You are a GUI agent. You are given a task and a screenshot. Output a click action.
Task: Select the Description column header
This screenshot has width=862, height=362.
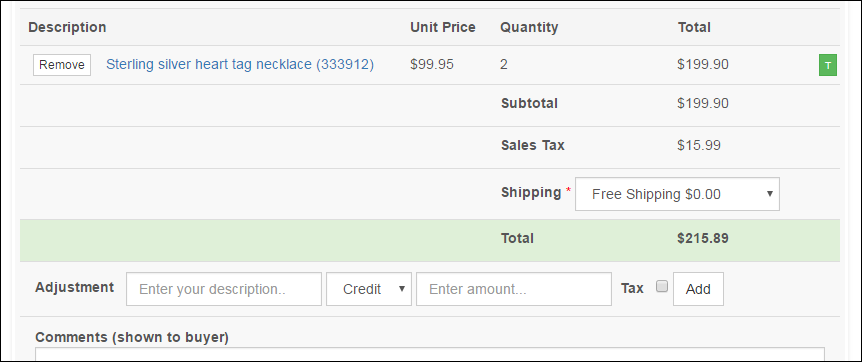click(67, 27)
